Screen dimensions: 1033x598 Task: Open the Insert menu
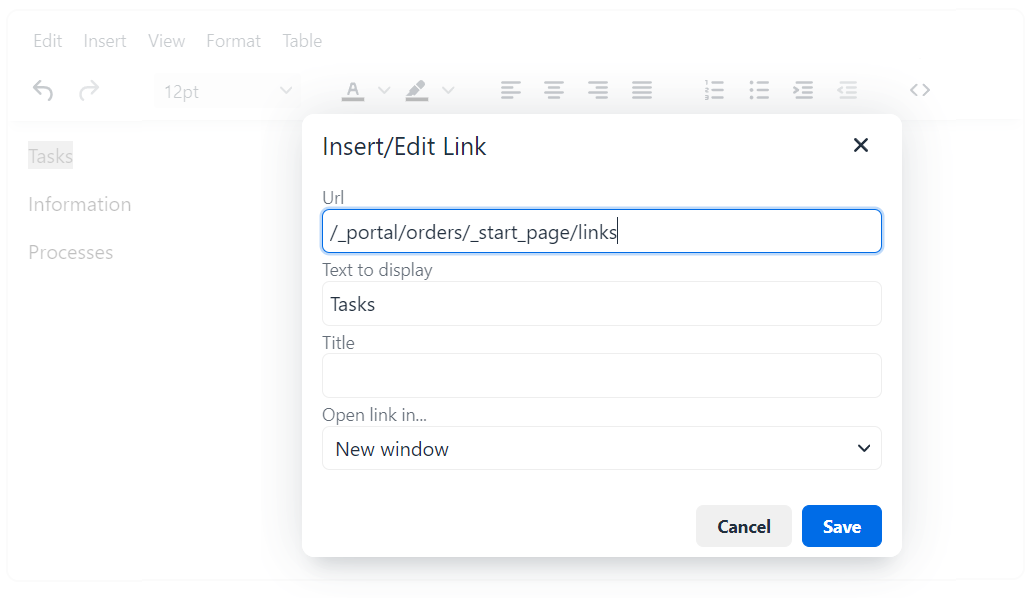105,41
